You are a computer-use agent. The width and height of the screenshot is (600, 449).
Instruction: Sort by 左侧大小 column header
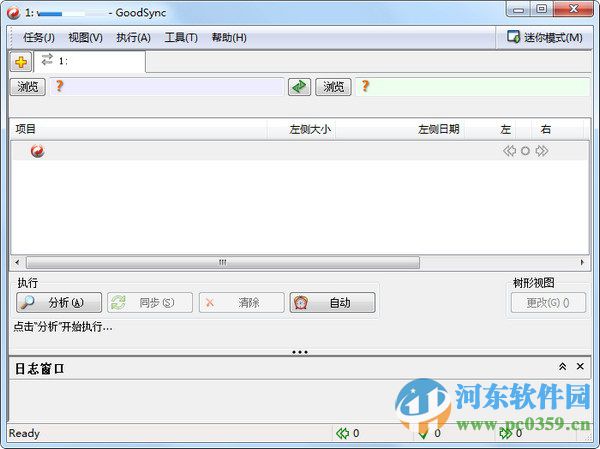tap(301, 129)
